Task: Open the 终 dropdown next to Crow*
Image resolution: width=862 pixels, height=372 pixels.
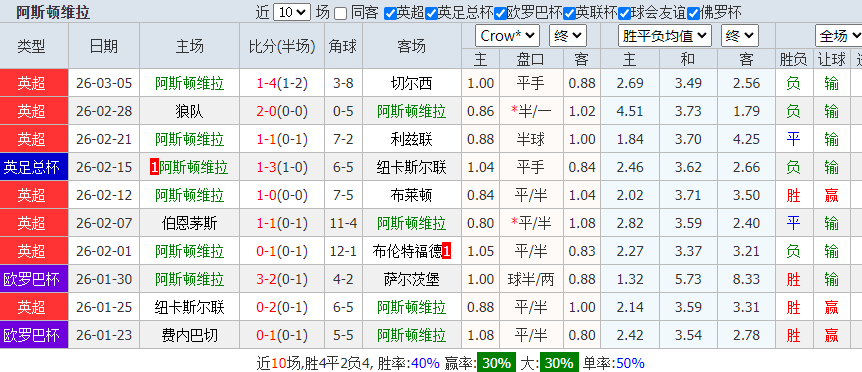Action: 567,36
